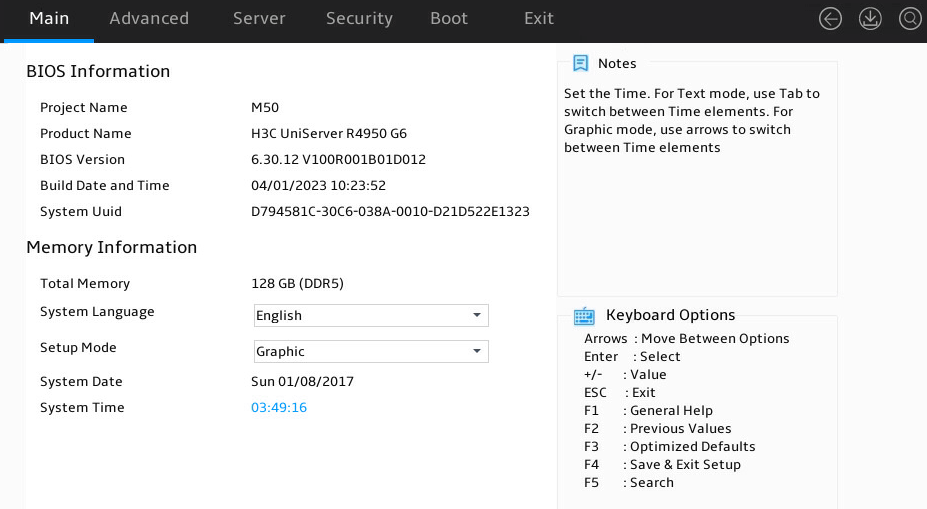Click the System Uuid value
The height and width of the screenshot is (509, 927).
pos(390,212)
